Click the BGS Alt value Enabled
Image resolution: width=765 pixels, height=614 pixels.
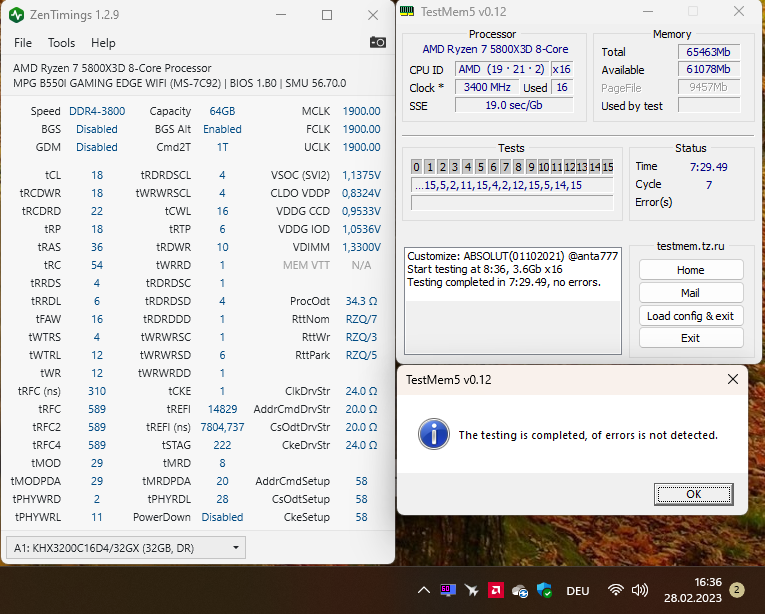pyautogui.click(x=222, y=129)
